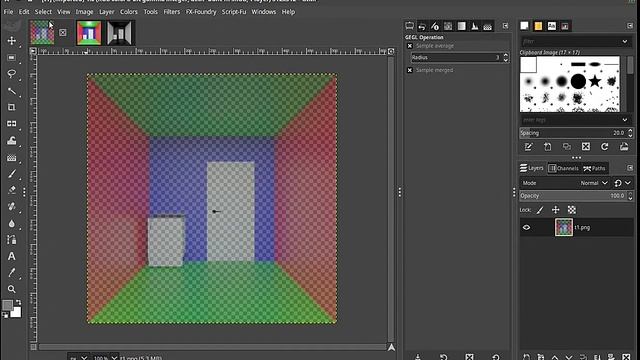
Task: Open the FX-Foundry menu
Action: pos(201,12)
